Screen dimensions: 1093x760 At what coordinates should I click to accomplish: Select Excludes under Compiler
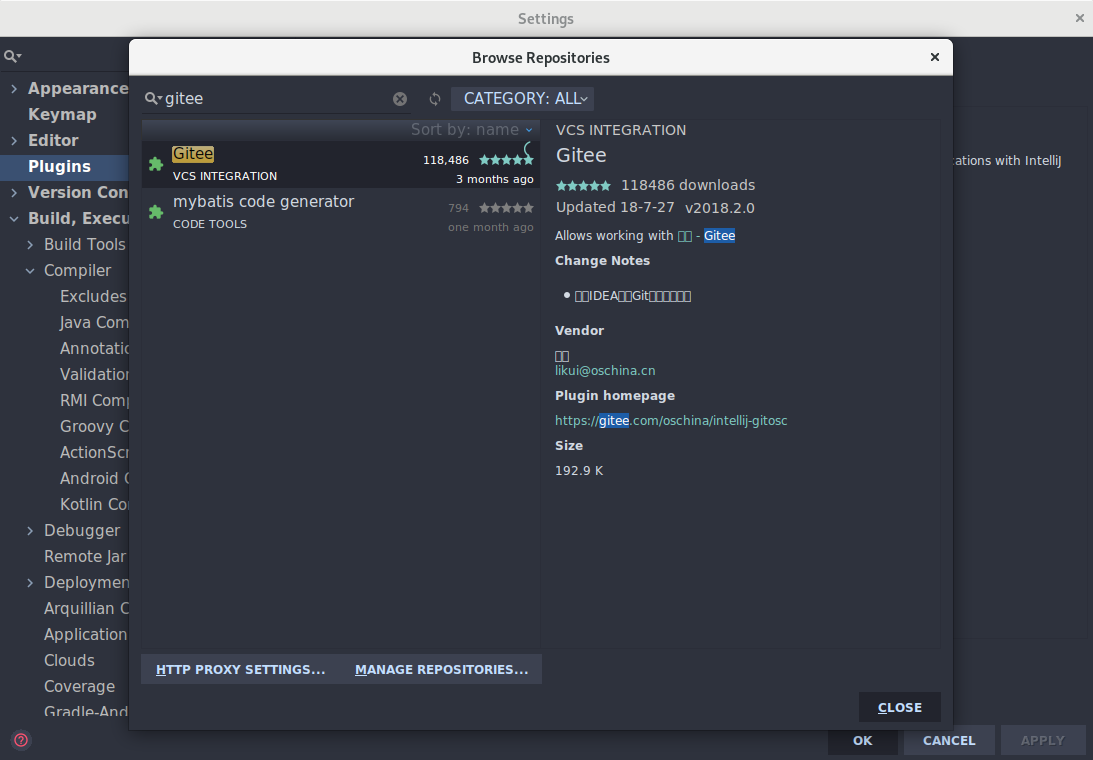pyautogui.click(x=93, y=296)
